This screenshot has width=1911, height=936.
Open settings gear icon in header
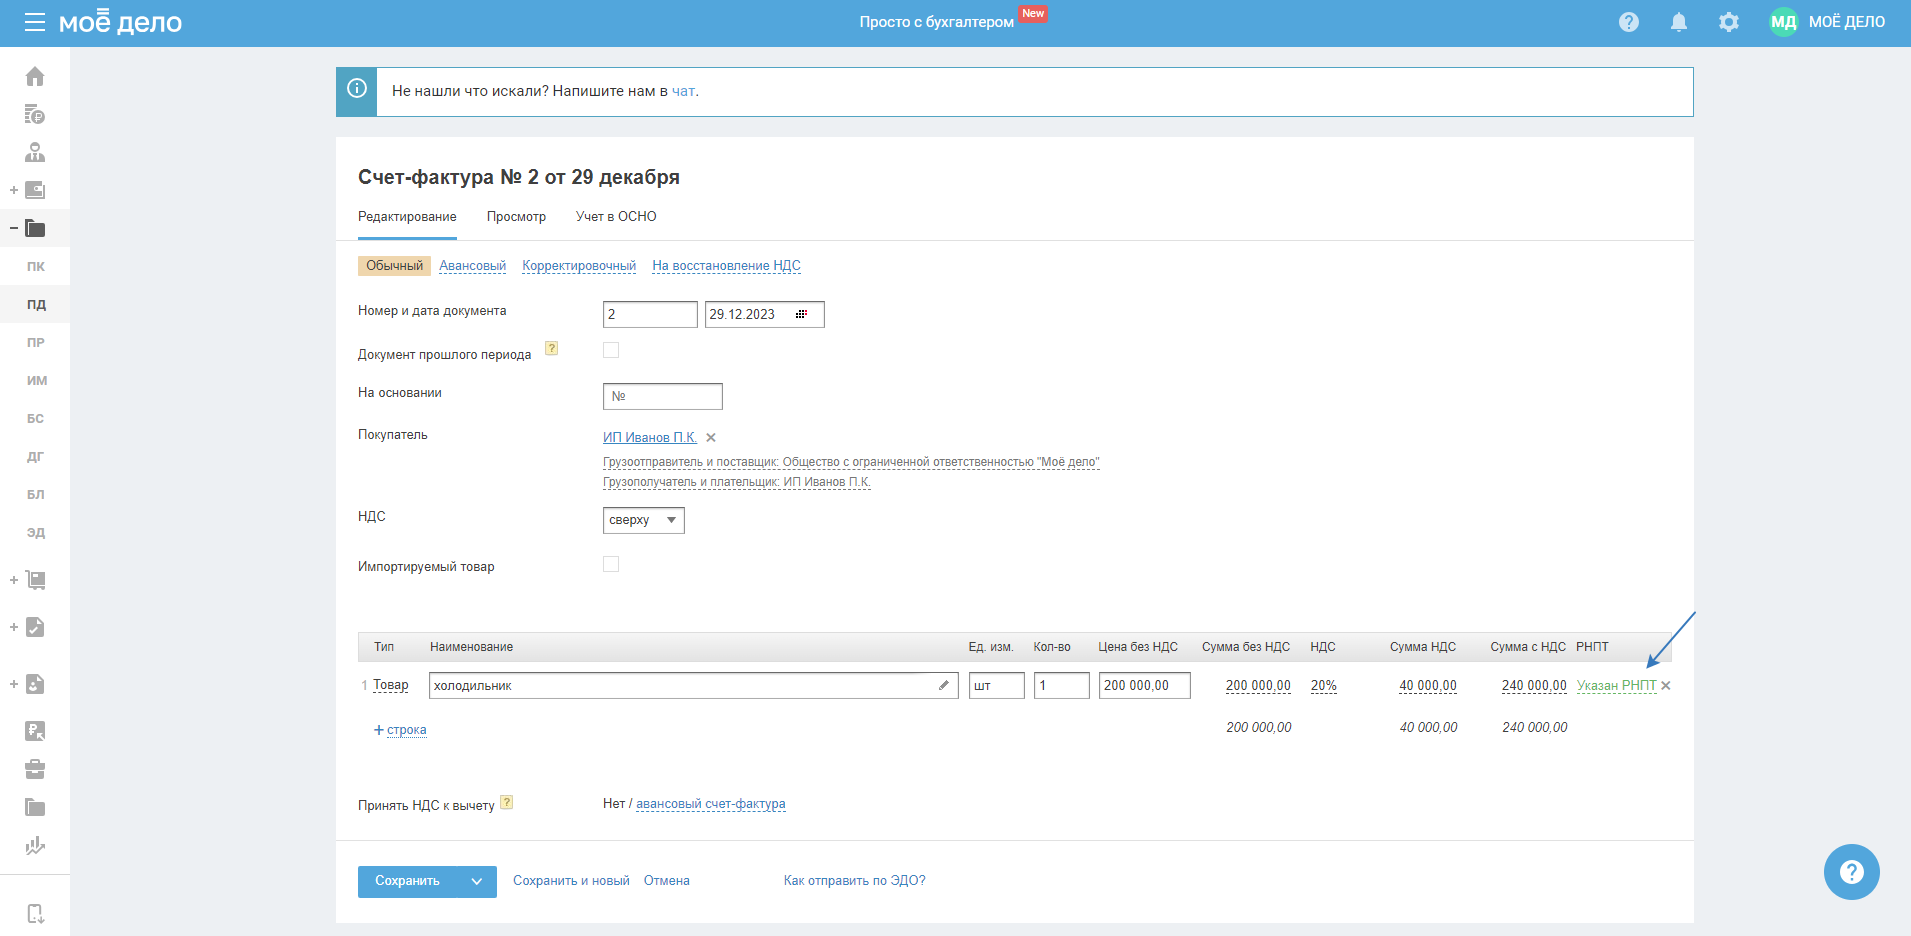coord(1729,22)
